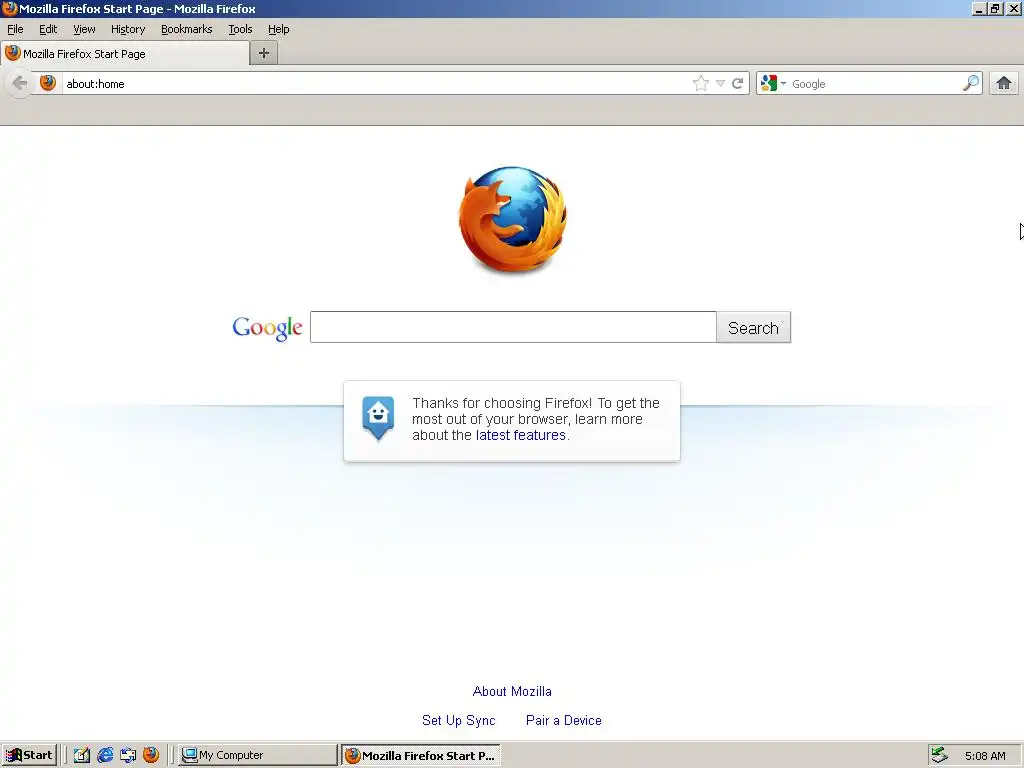Minimize the Firefox window
Image resolution: width=1024 pixels, height=768 pixels.
979,9
